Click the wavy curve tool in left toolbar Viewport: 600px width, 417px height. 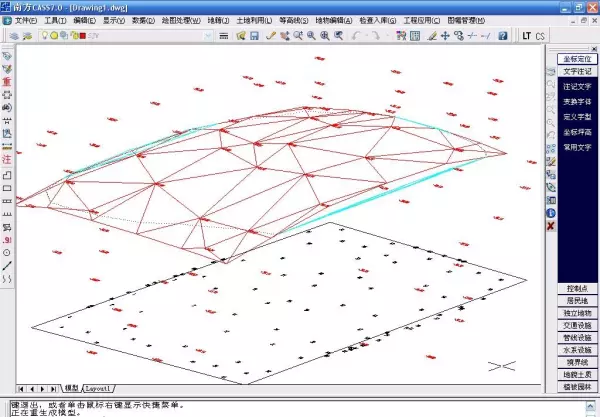point(7,279)
